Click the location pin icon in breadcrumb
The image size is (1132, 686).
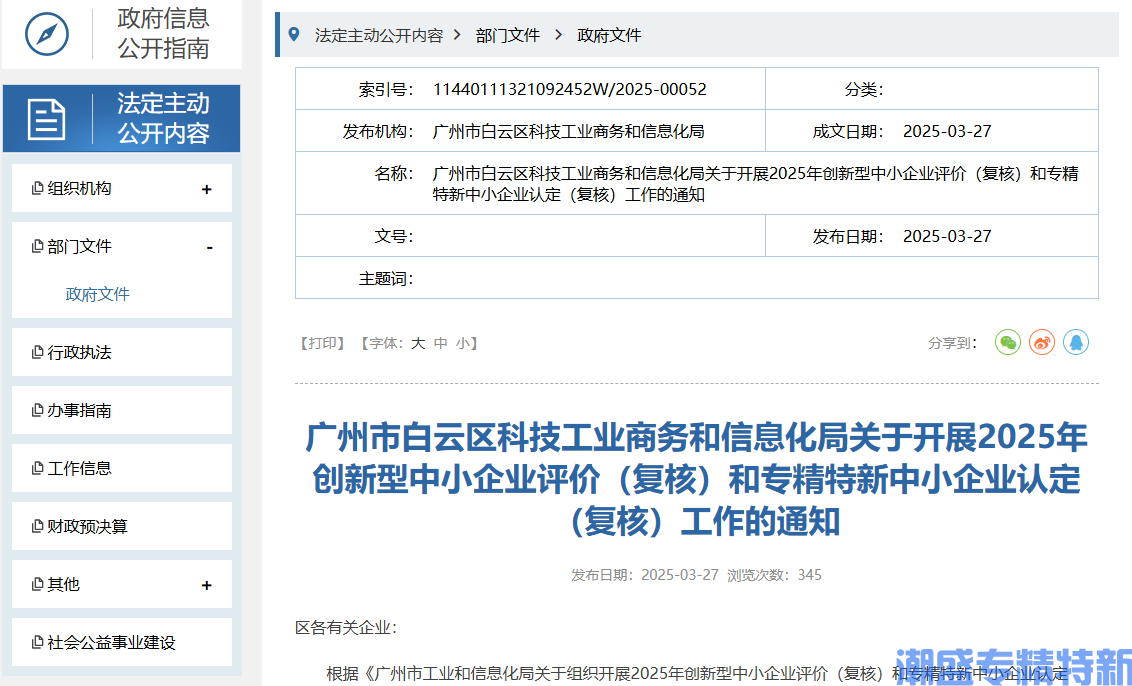point(293,35)
